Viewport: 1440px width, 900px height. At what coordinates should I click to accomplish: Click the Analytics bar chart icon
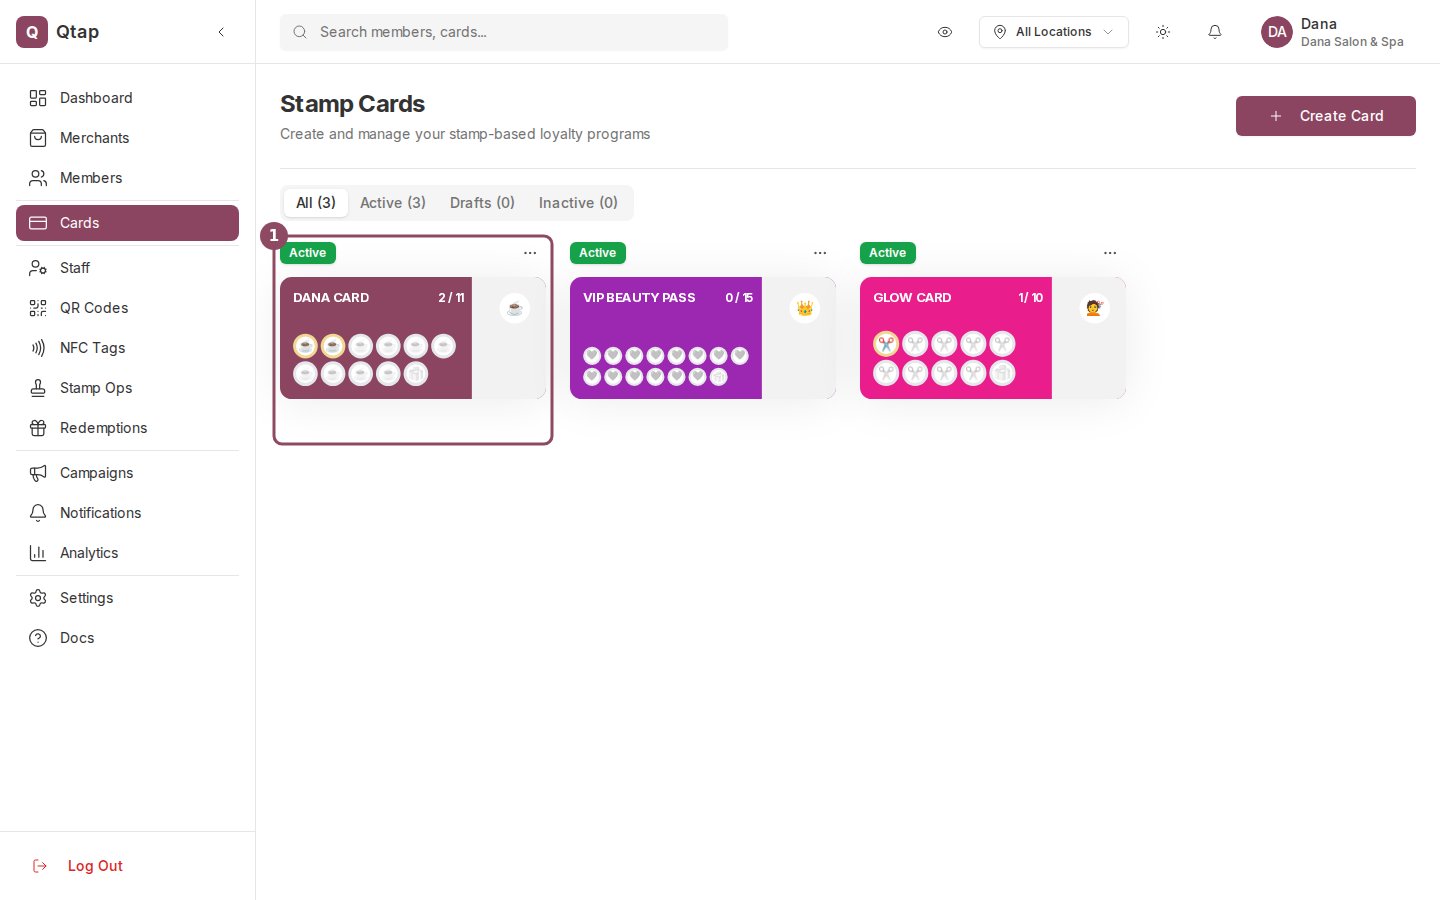pyautogui.click(x=38, y=553)
